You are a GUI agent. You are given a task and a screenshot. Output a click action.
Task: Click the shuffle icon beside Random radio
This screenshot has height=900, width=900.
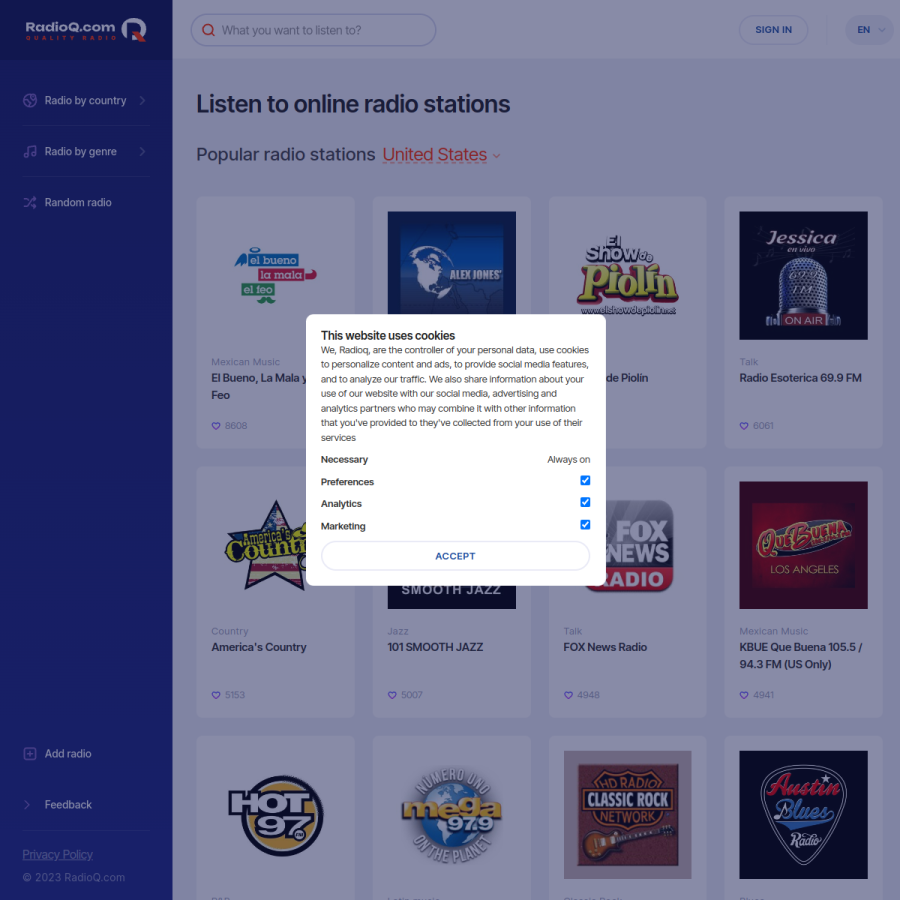[30, 203]
